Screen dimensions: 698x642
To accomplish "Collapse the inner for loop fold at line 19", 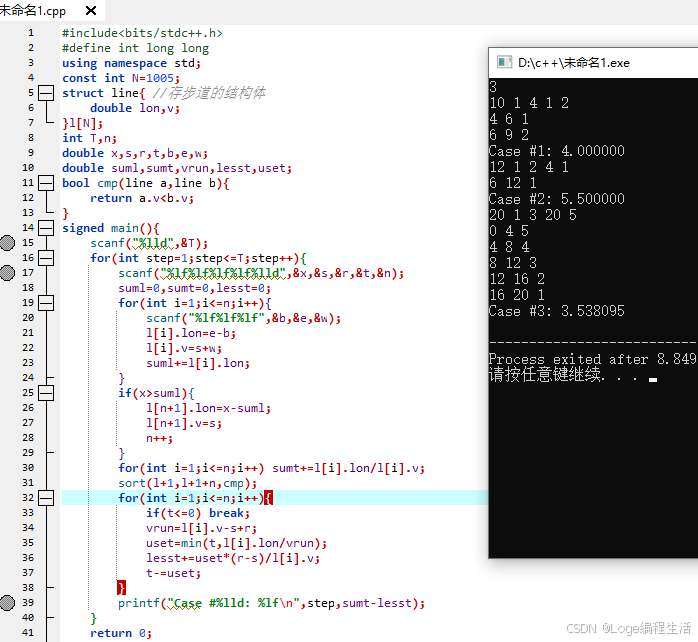I will coord(46,303).
